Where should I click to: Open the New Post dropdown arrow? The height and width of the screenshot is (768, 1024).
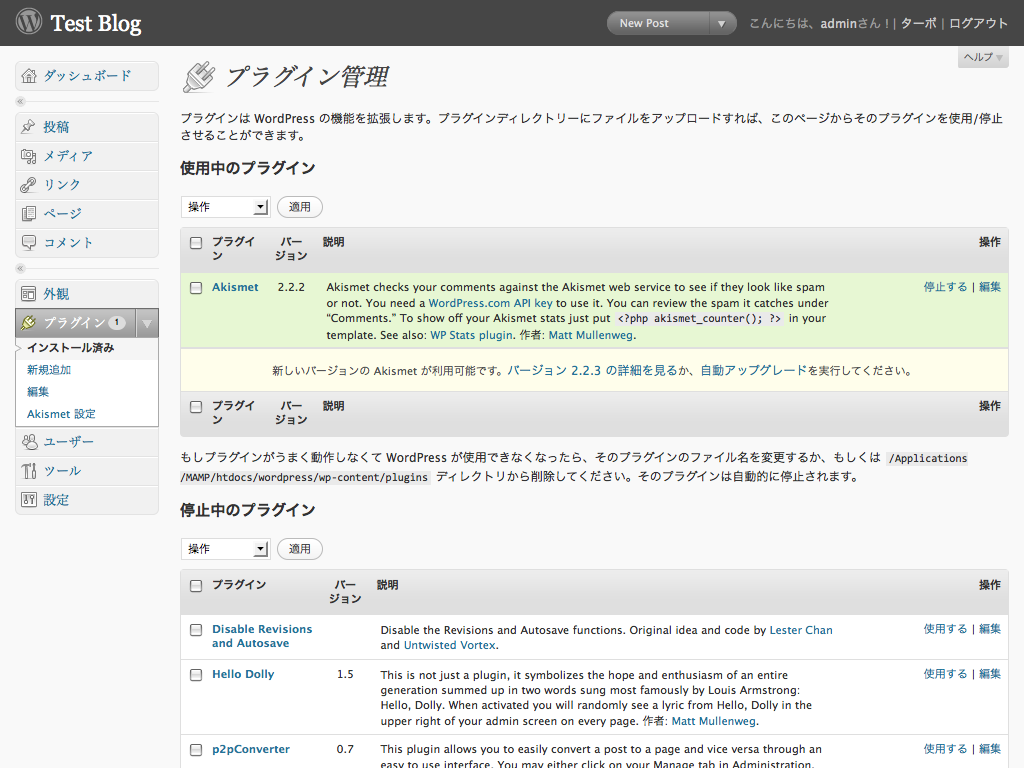click(x=722, y=24)
